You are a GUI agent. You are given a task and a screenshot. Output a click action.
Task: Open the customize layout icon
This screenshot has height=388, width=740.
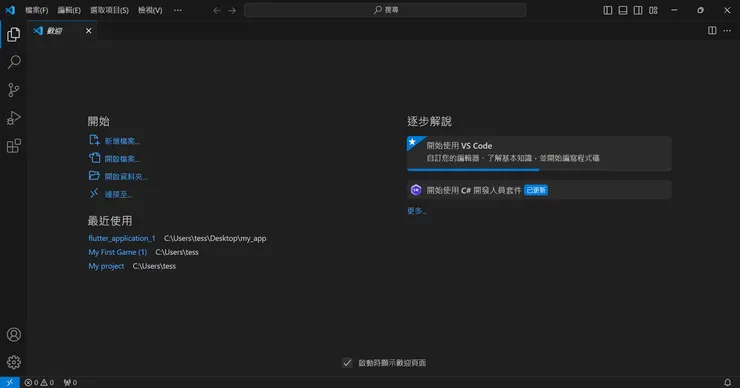coord(653,10)
